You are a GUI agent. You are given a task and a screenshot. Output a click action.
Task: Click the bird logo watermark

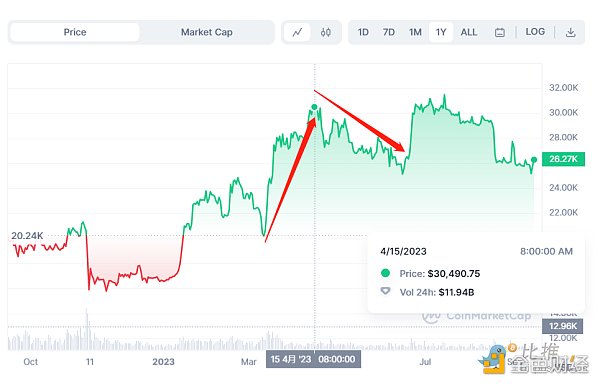[x=494, y=359]
